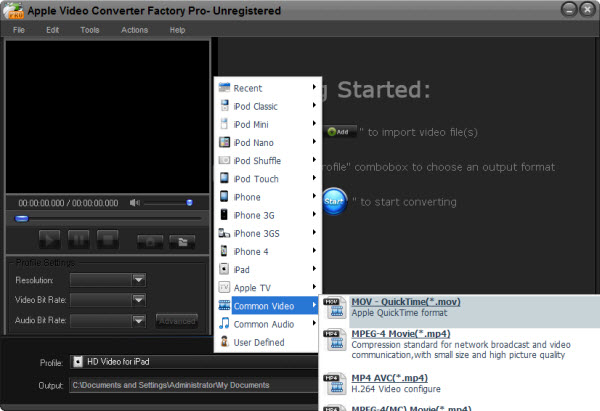The width and height of the screenshot is (600, 411).
Task: Click the Add button to import video
Action: 337,131
